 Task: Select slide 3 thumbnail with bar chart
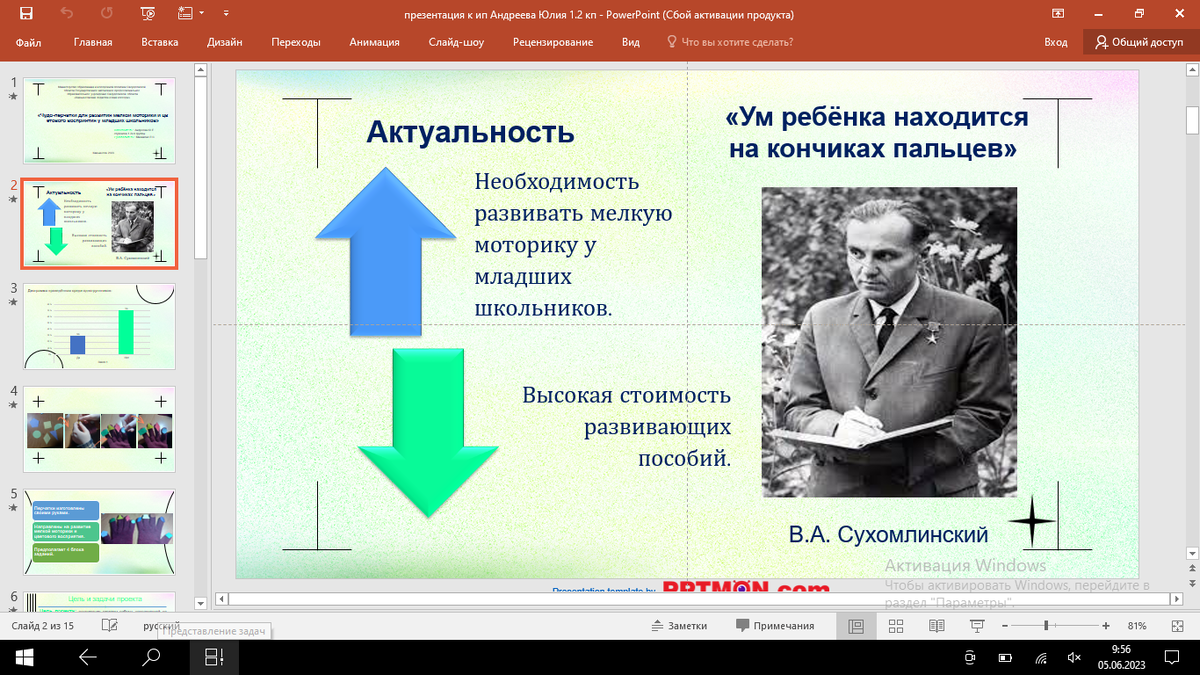99,327
